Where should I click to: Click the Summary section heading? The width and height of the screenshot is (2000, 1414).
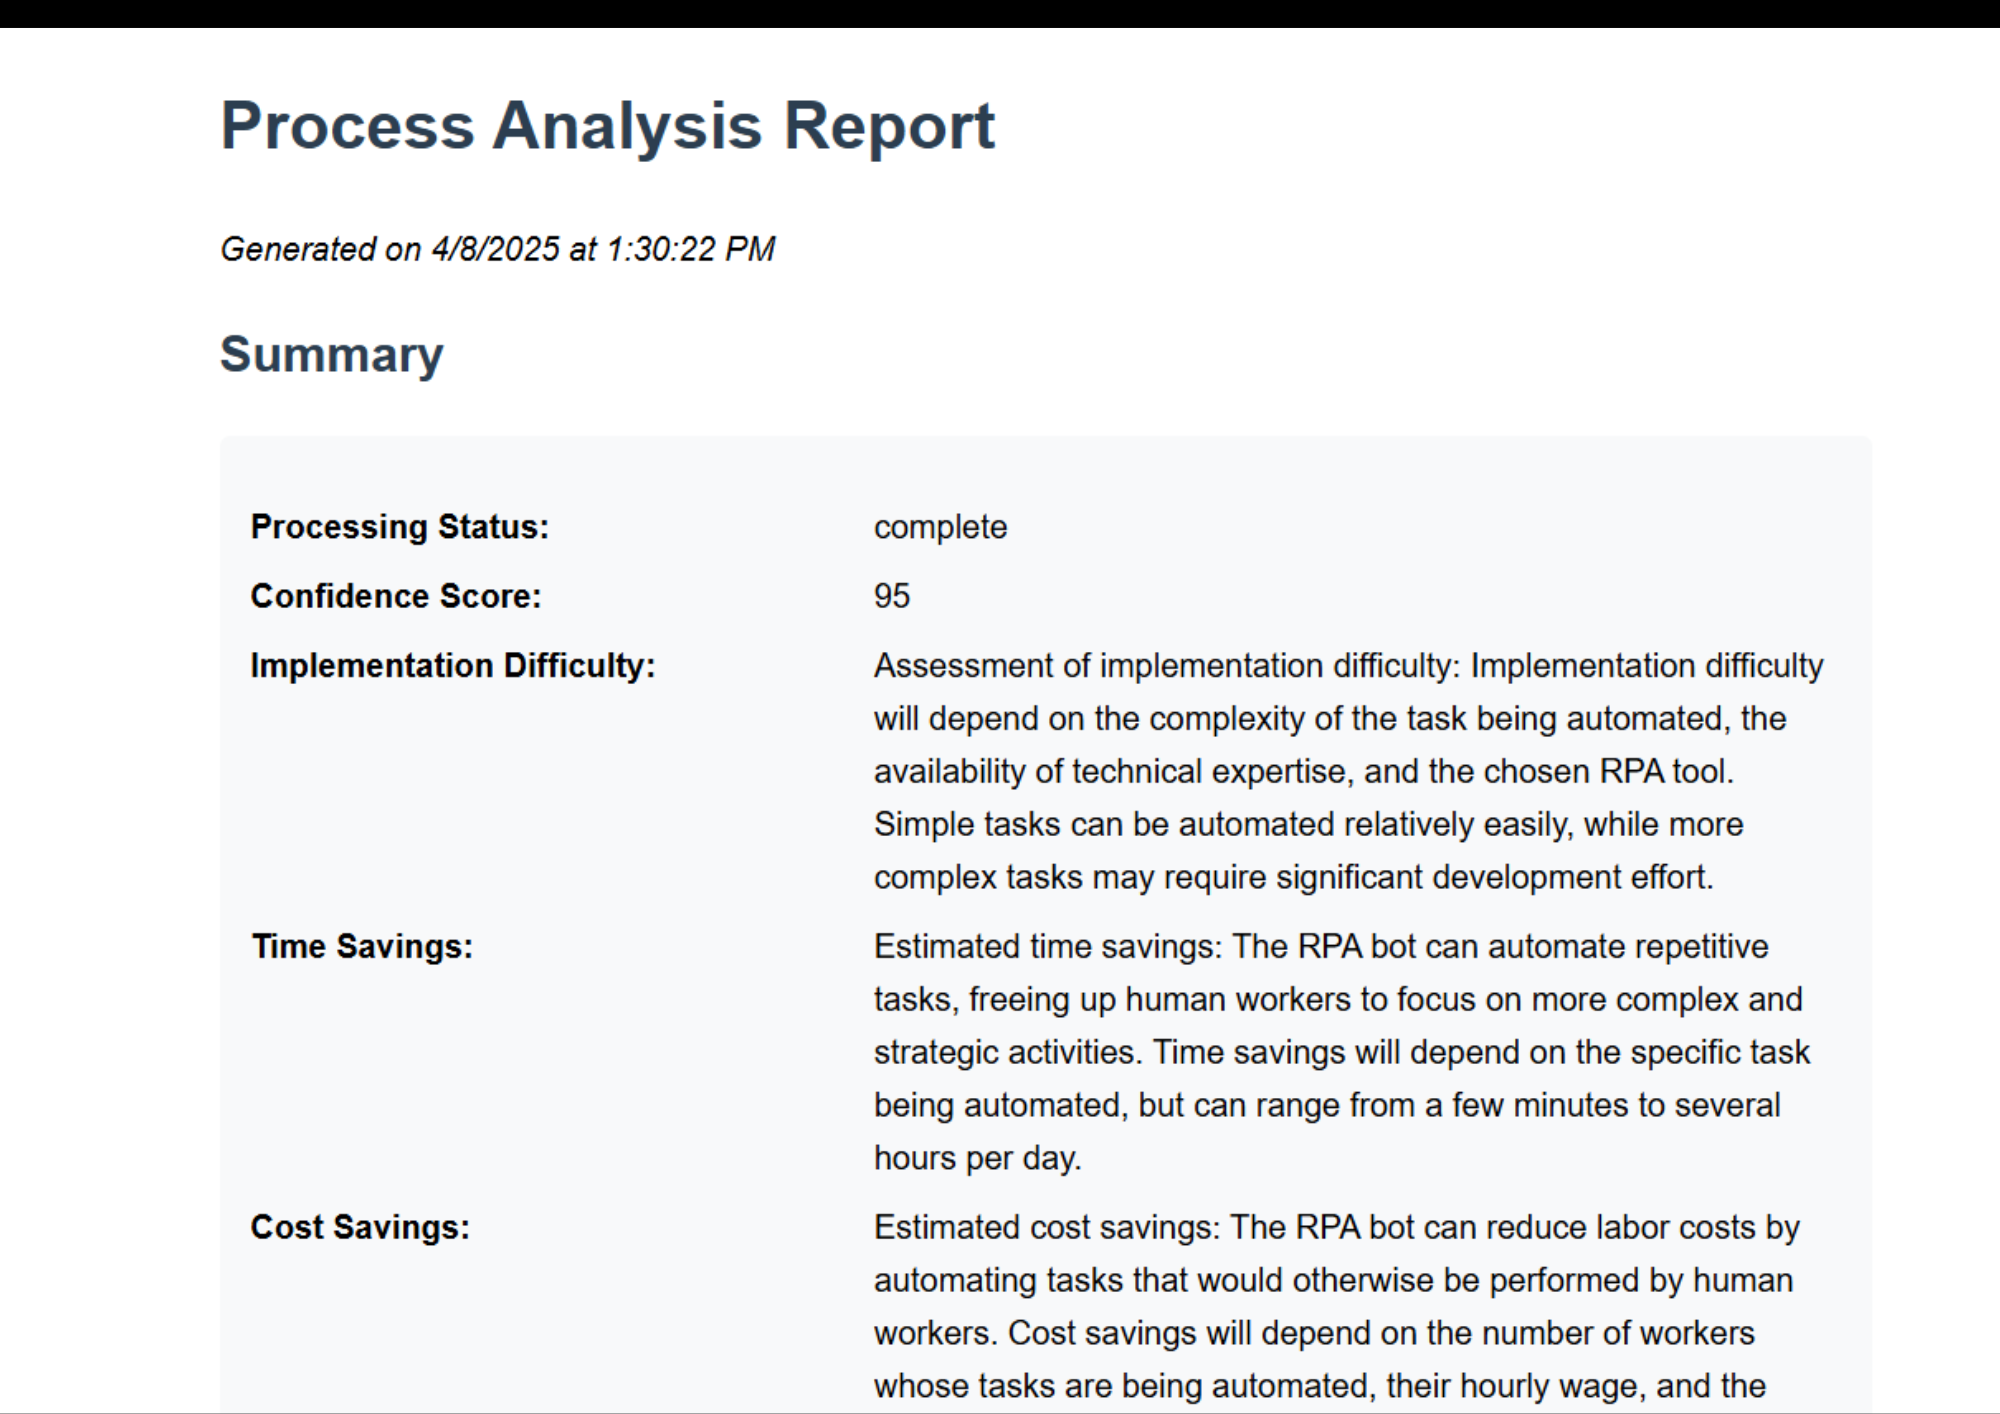tap(331, 354)
